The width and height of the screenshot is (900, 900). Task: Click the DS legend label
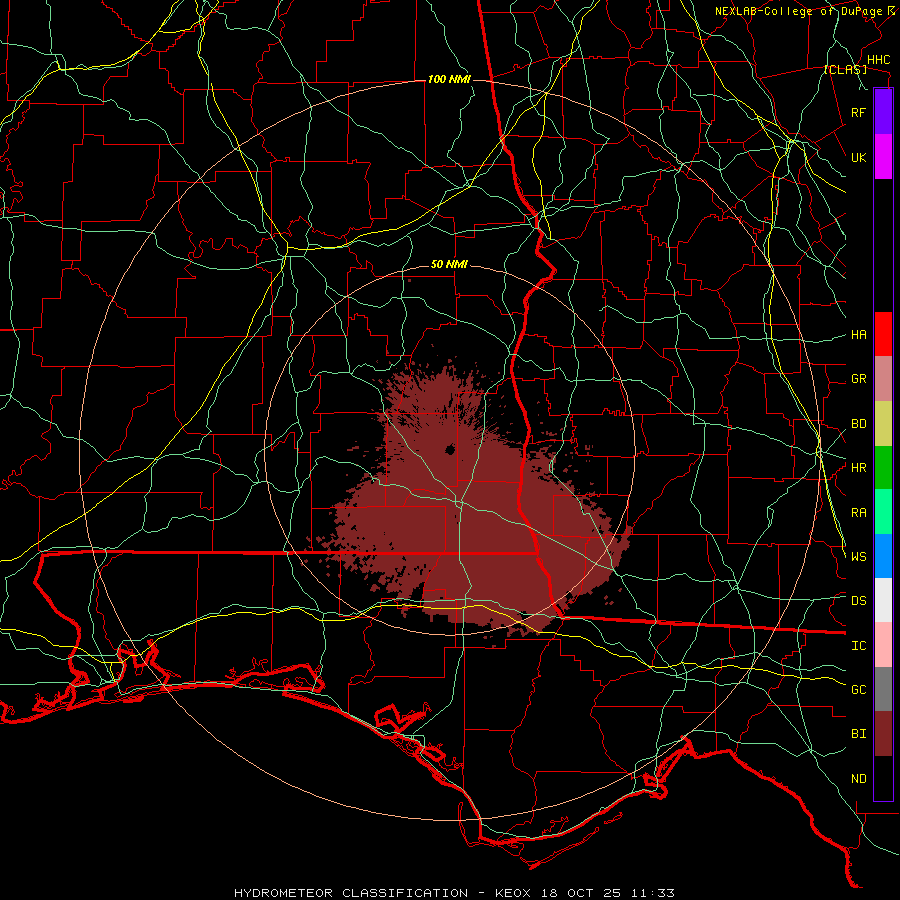pyautogui.click(x=859, y=601)
